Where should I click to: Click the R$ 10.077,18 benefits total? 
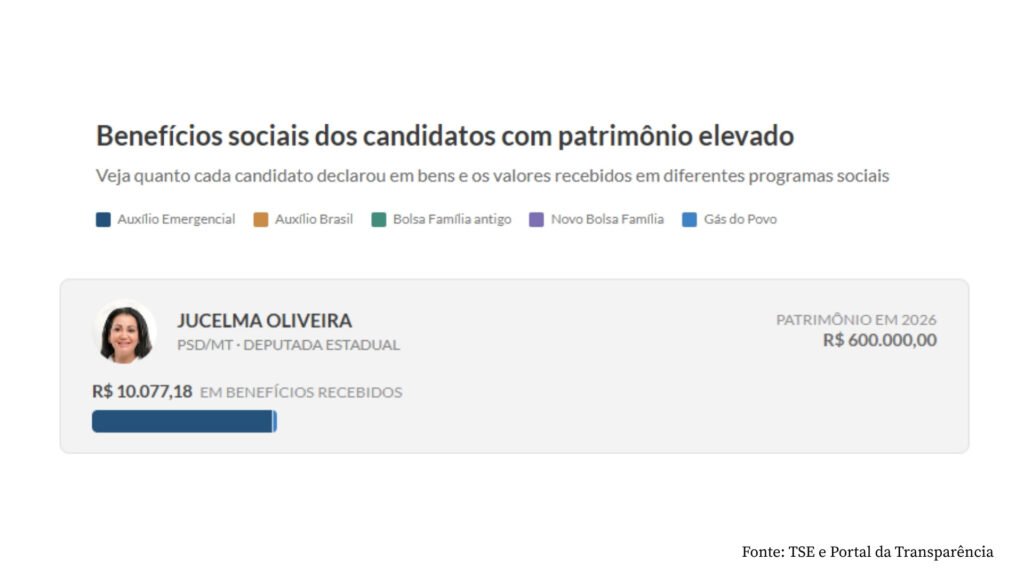tap(142, 391)
